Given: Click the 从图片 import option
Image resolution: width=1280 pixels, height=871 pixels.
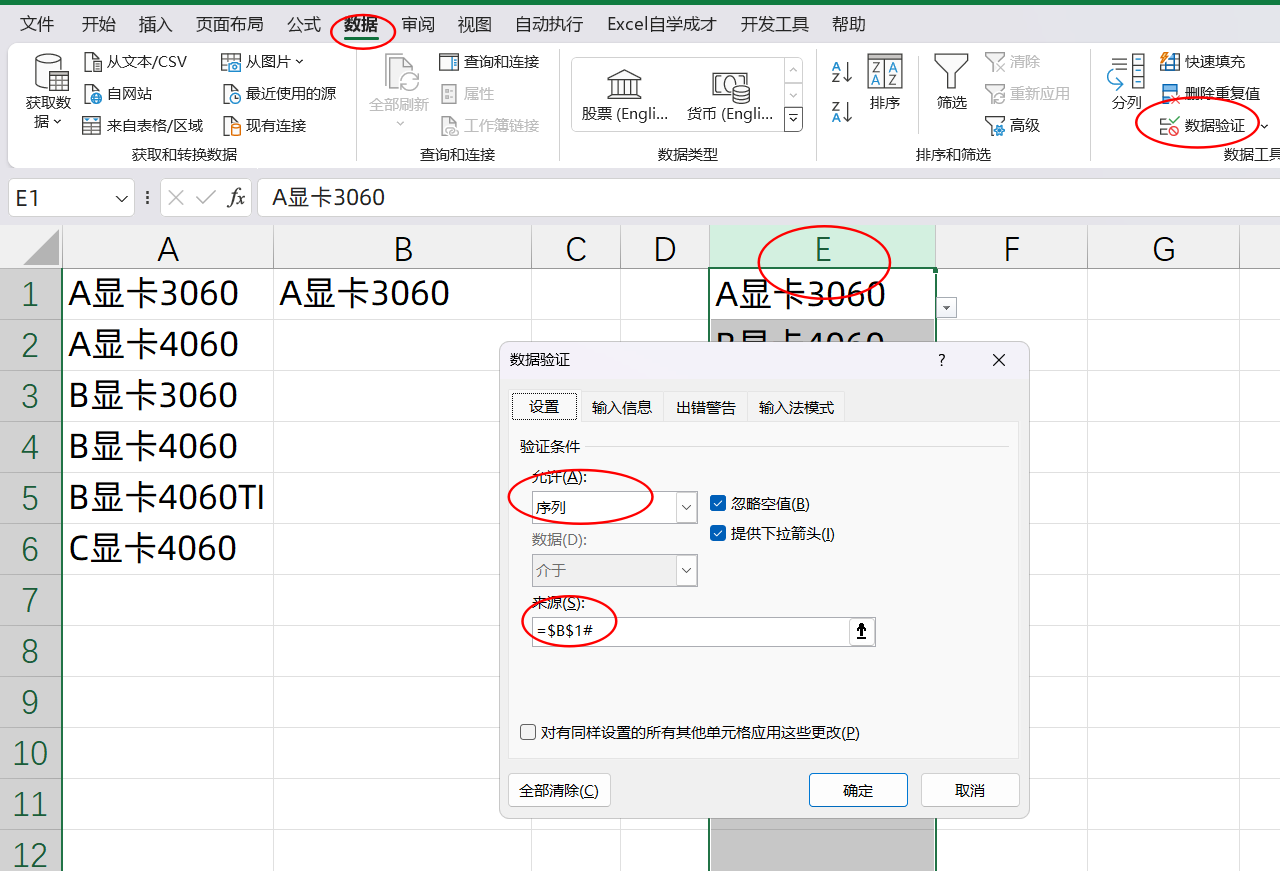Looking at the screenshot, I should pyautogui.click(x=257, y=62).
